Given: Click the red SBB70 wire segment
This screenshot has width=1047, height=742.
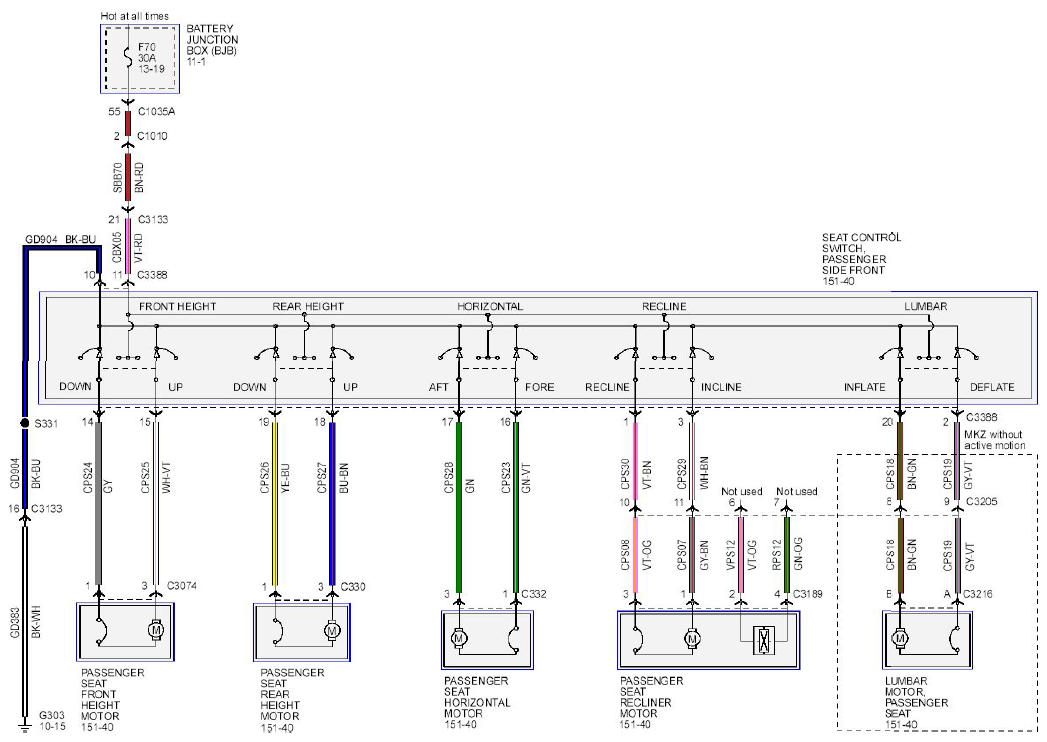Looking at the screenshot, I should (128, 178).
